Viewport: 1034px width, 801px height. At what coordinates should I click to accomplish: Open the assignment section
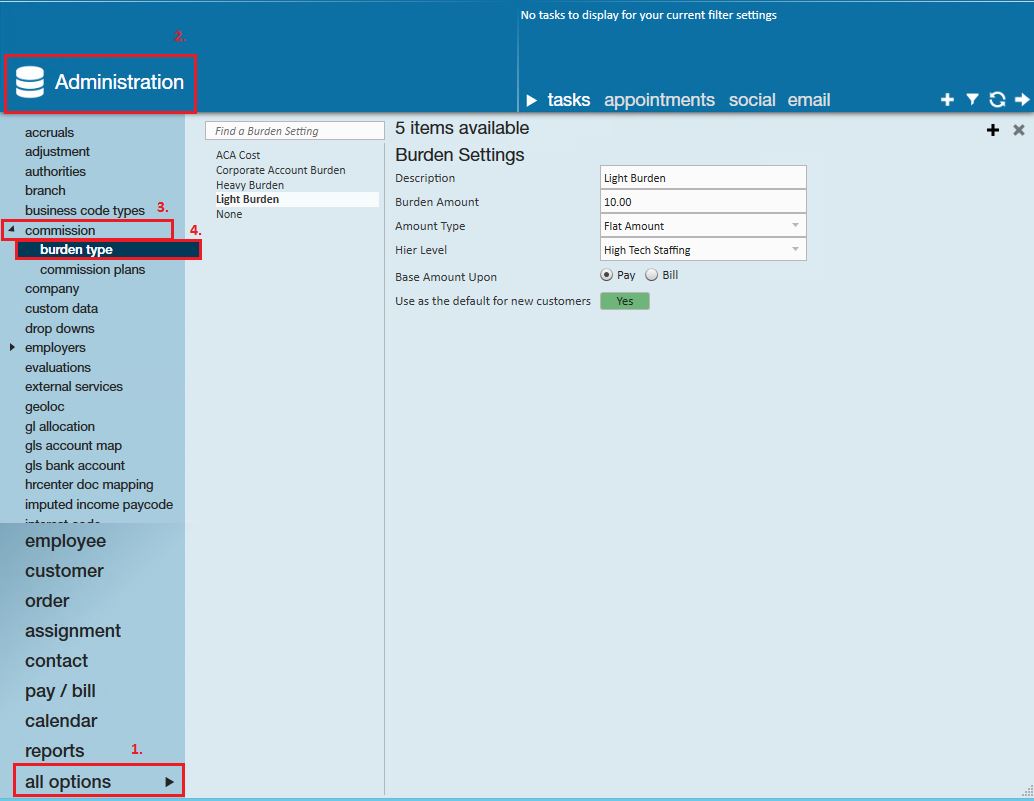73,631
